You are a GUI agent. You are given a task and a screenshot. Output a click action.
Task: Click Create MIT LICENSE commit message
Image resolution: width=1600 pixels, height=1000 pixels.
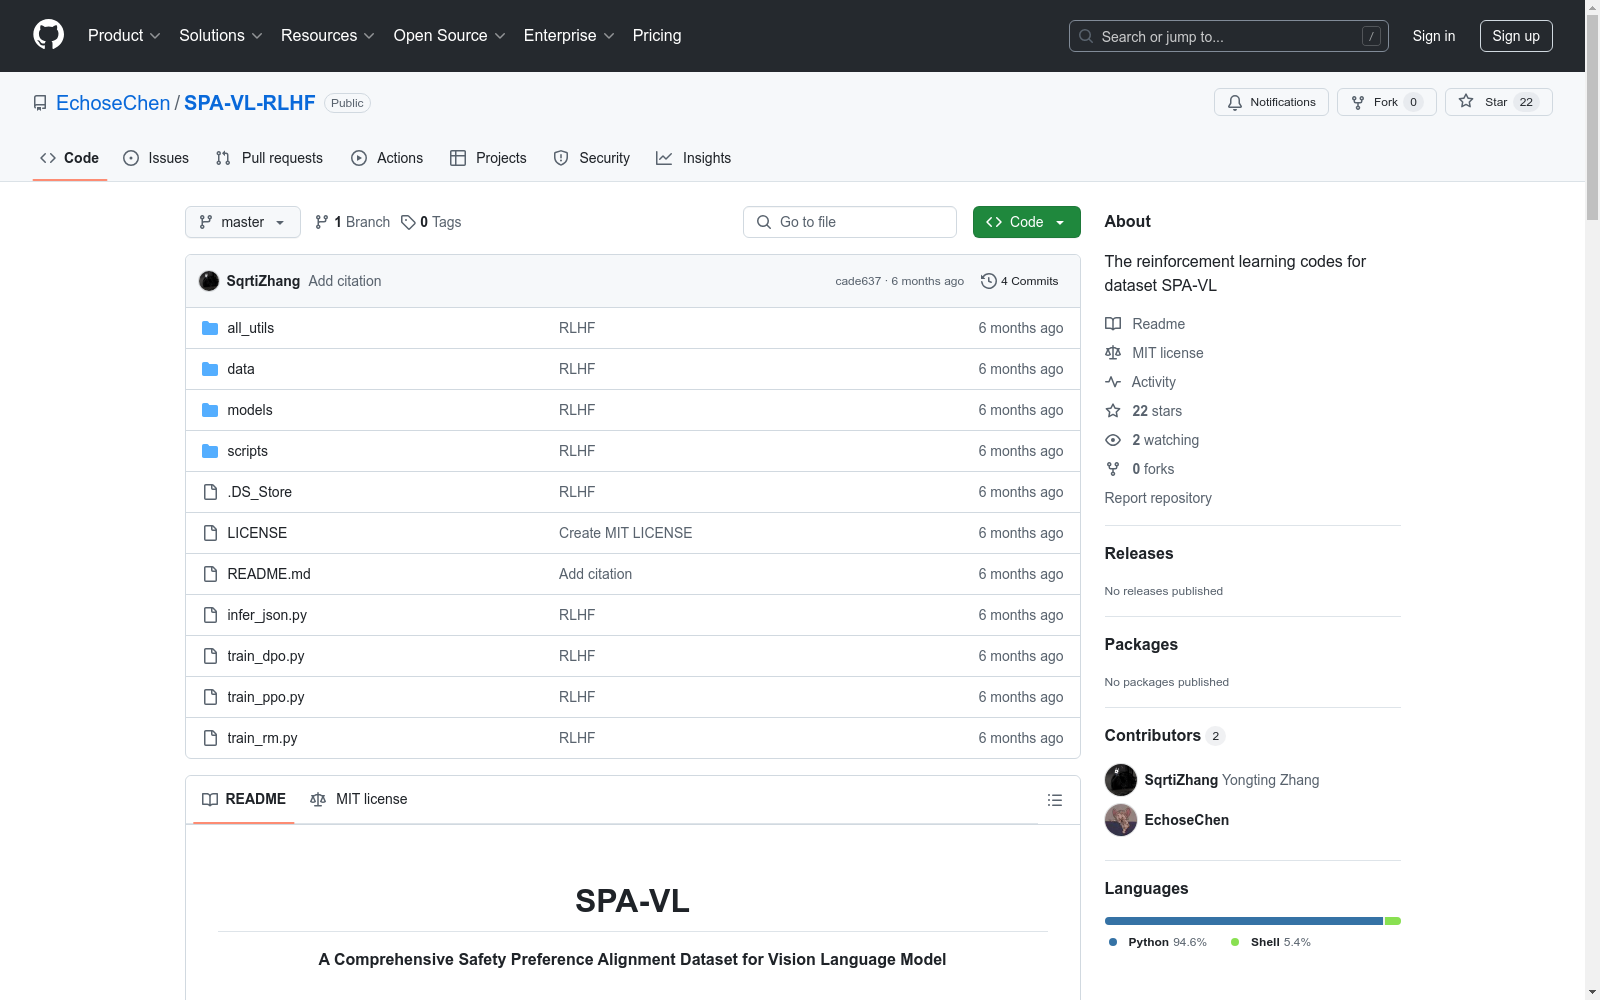[626, 533]
